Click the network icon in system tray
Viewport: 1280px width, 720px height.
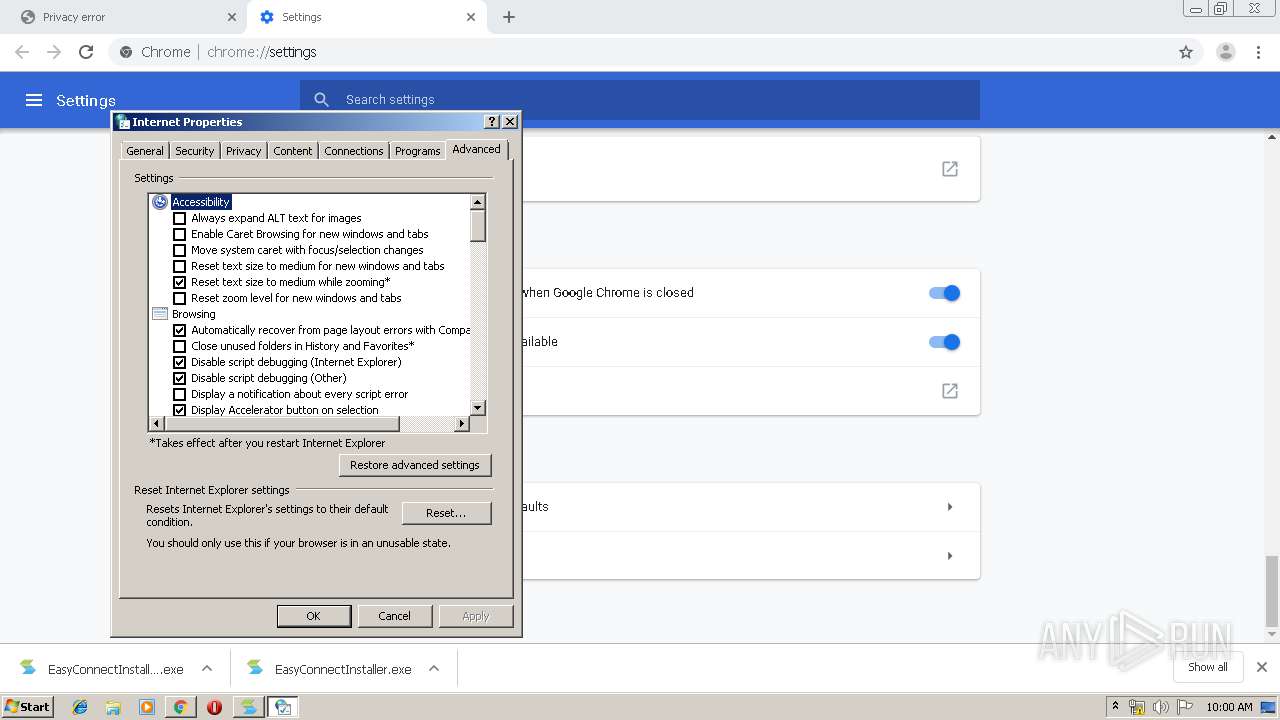click(1137, 707)
